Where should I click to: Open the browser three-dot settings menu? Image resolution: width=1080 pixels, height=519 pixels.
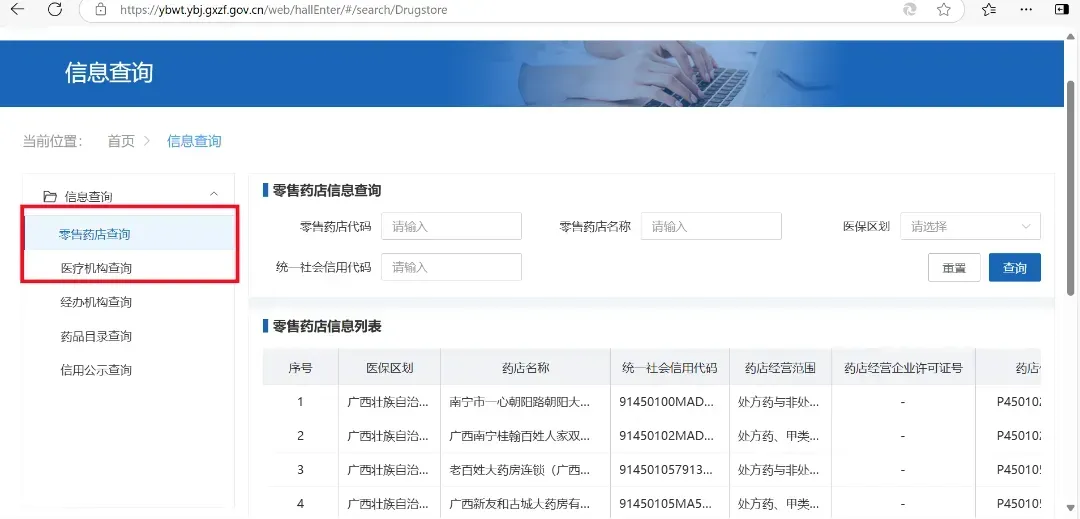[x=1026, y=9]
